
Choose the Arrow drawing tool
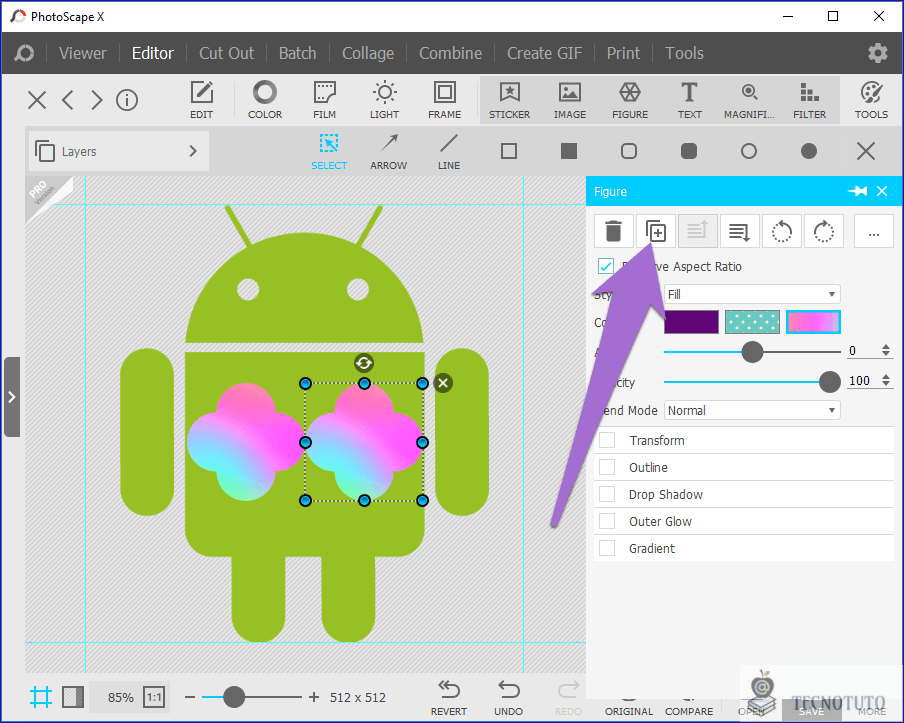[389, 152]
